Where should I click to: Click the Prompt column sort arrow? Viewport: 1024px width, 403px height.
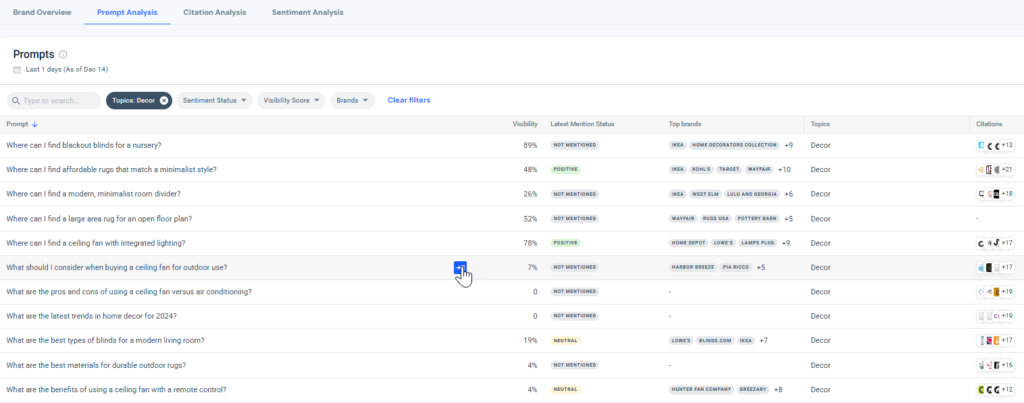(x=36, y=125)
